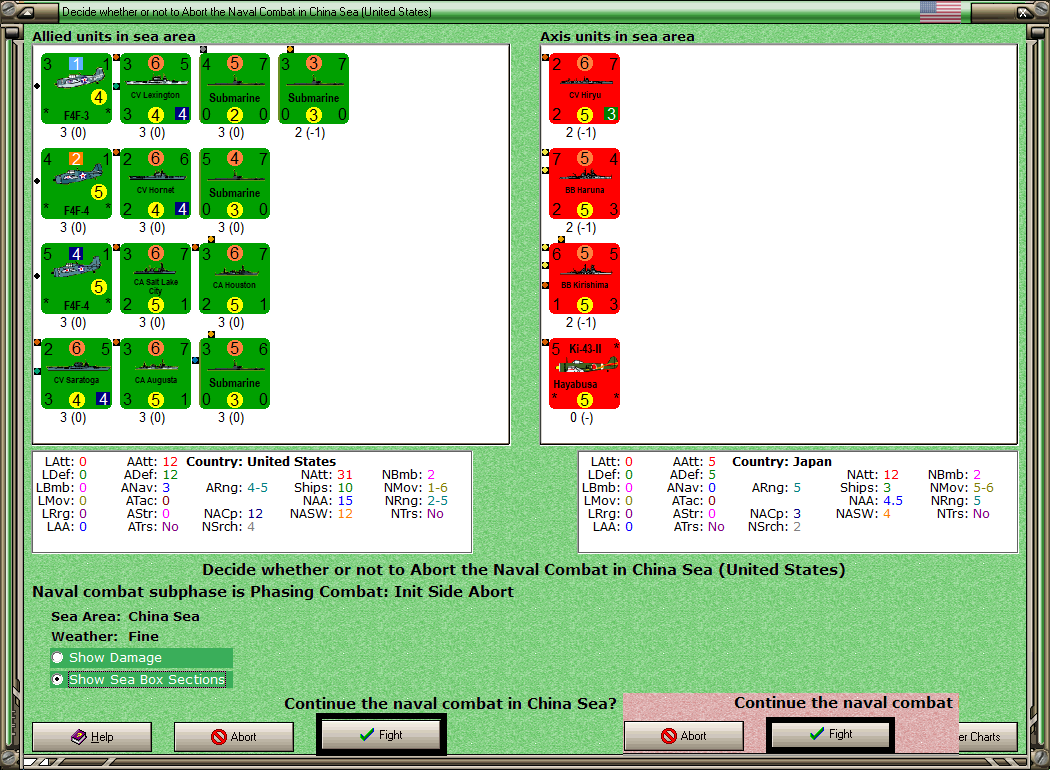Click the United States 'Ships: 10' value
The height and width of the screenshot is (770, 1050).
click(x=323, y=487)
